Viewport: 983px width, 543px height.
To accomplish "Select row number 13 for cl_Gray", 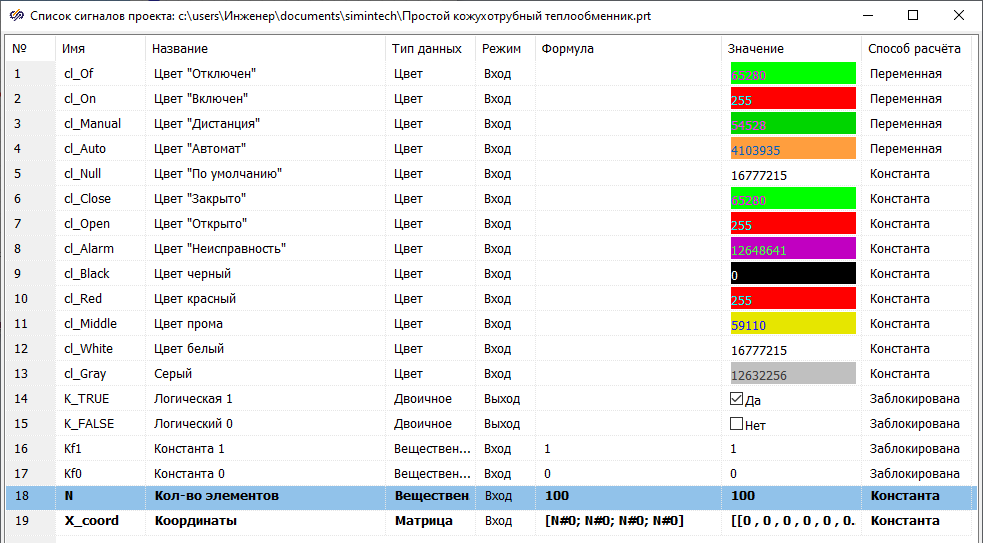I will click(30, 374).
